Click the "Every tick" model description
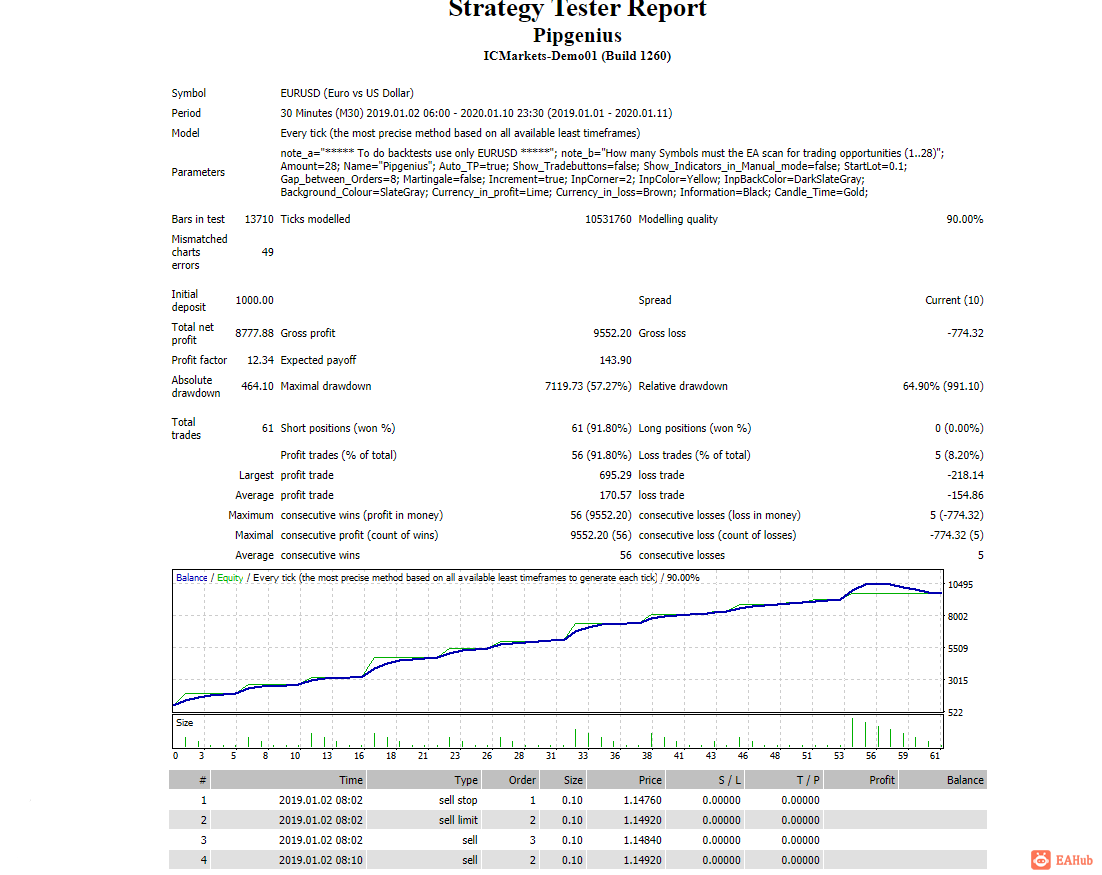This screenshot has height=875, width=1102. coord(460,134)
